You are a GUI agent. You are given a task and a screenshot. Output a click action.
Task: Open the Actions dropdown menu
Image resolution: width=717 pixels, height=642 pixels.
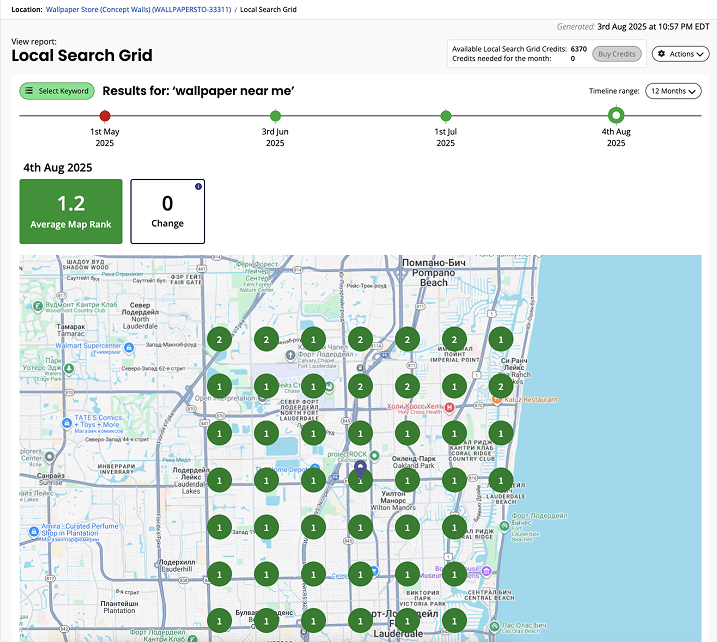[x=680, y=54]
